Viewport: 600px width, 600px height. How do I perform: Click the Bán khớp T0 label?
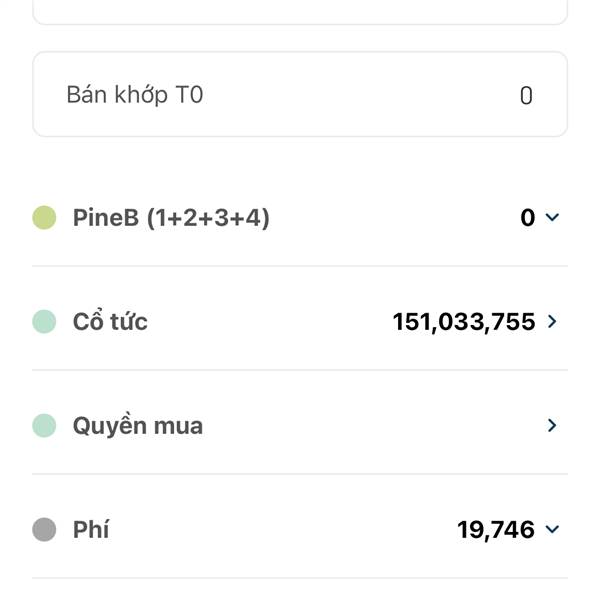click(x=135, y=95)
